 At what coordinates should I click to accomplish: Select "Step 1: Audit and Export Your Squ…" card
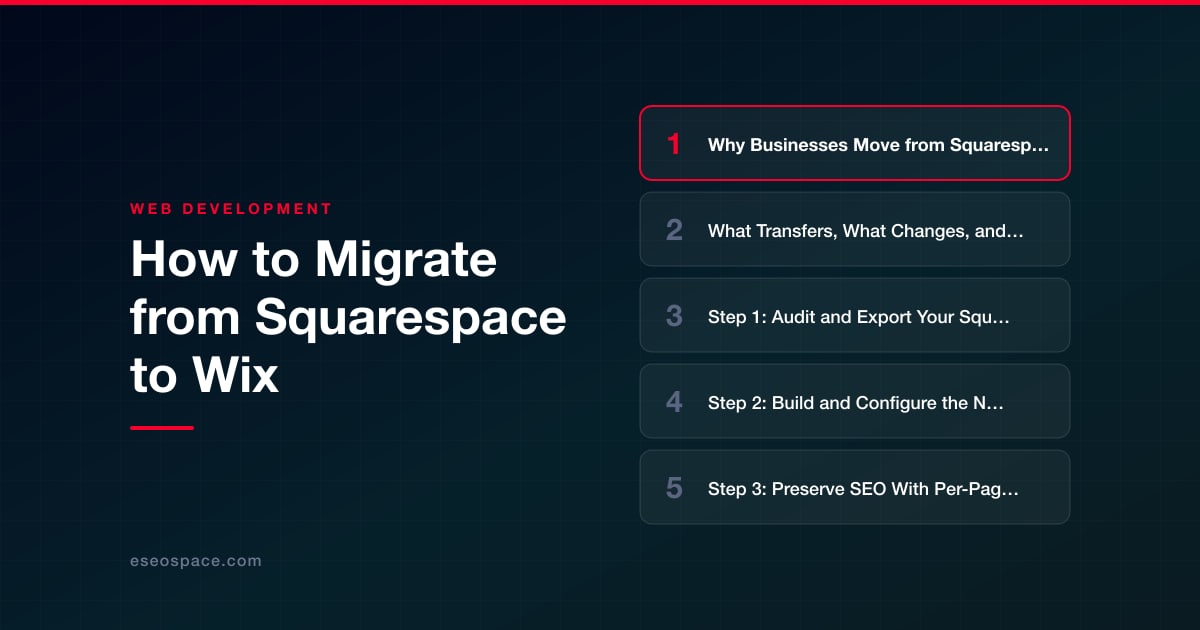855,315
